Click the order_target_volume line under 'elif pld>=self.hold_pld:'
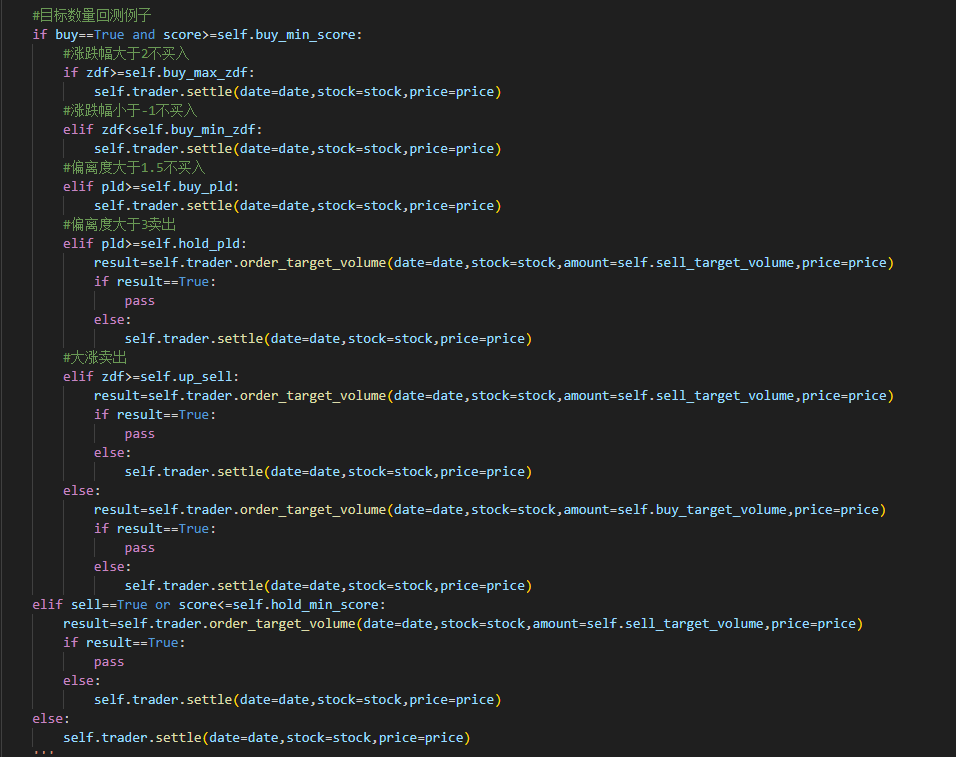This screenshot has height=757, width=956. click(494, 263)
